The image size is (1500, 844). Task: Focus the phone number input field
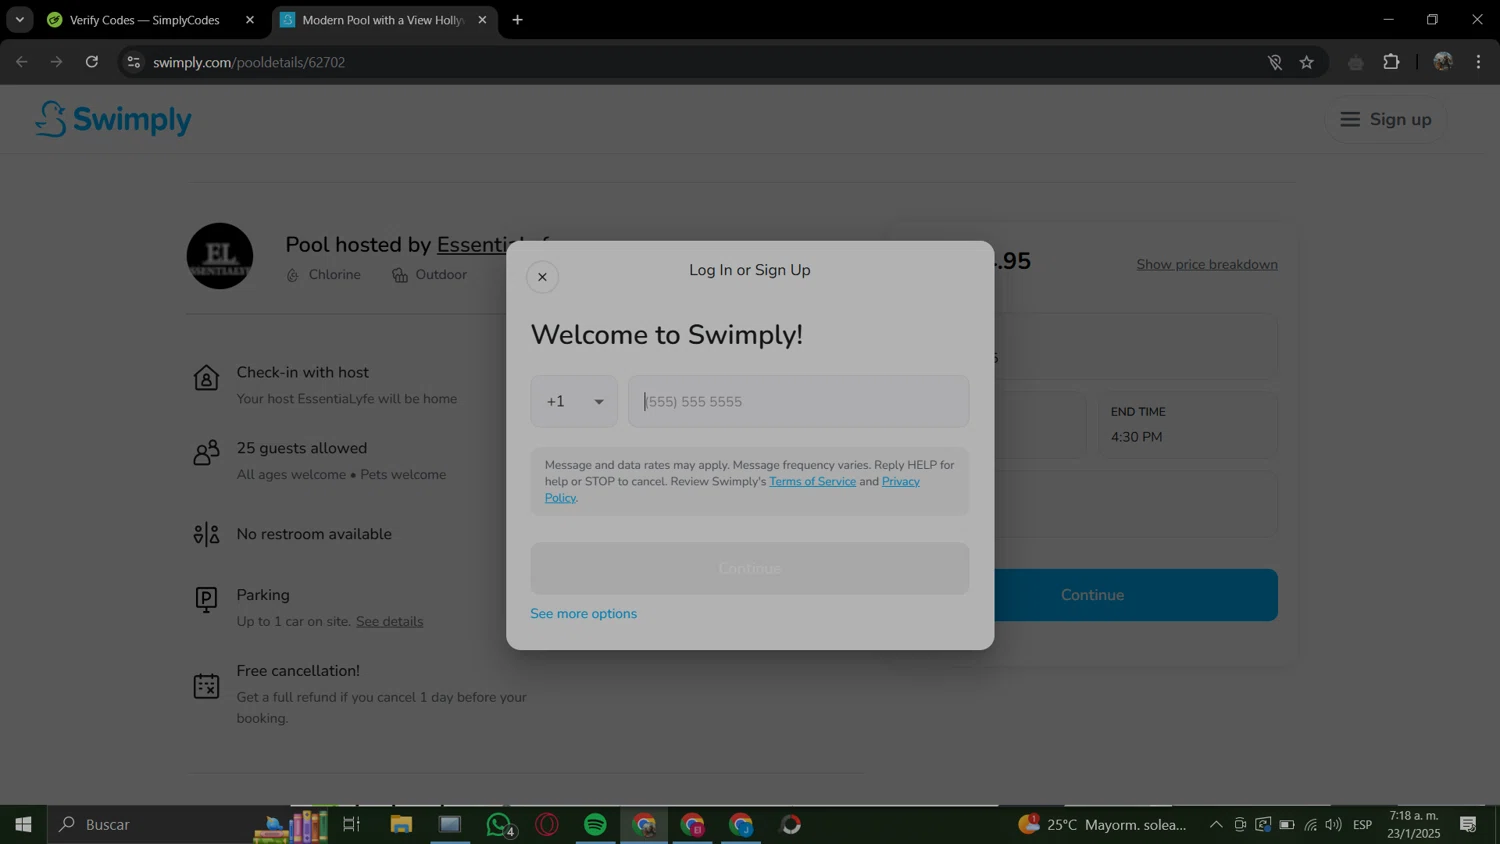(x=798, y=401)
